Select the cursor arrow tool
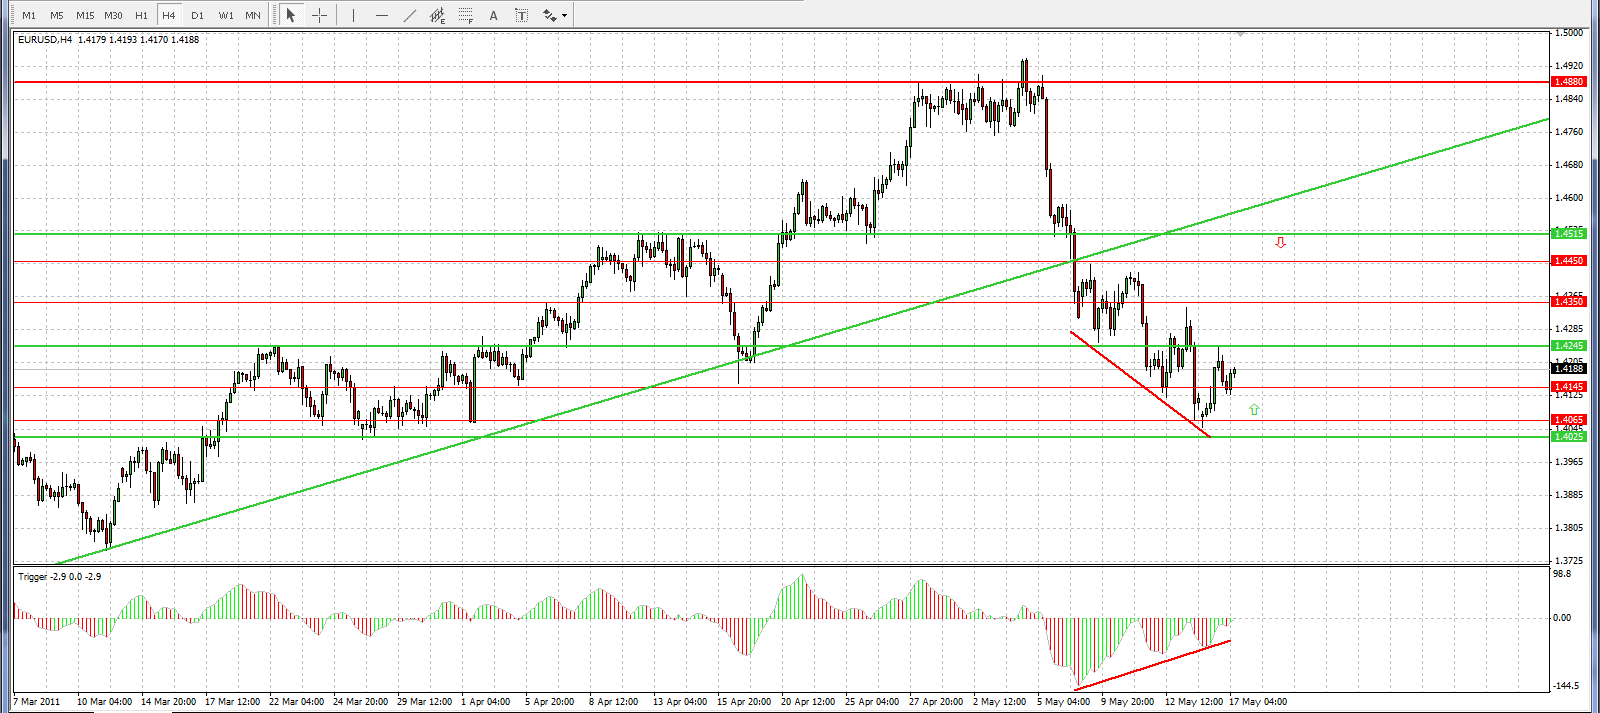The height and width of the screenshot is (713, 1600). tap(291, 15)
